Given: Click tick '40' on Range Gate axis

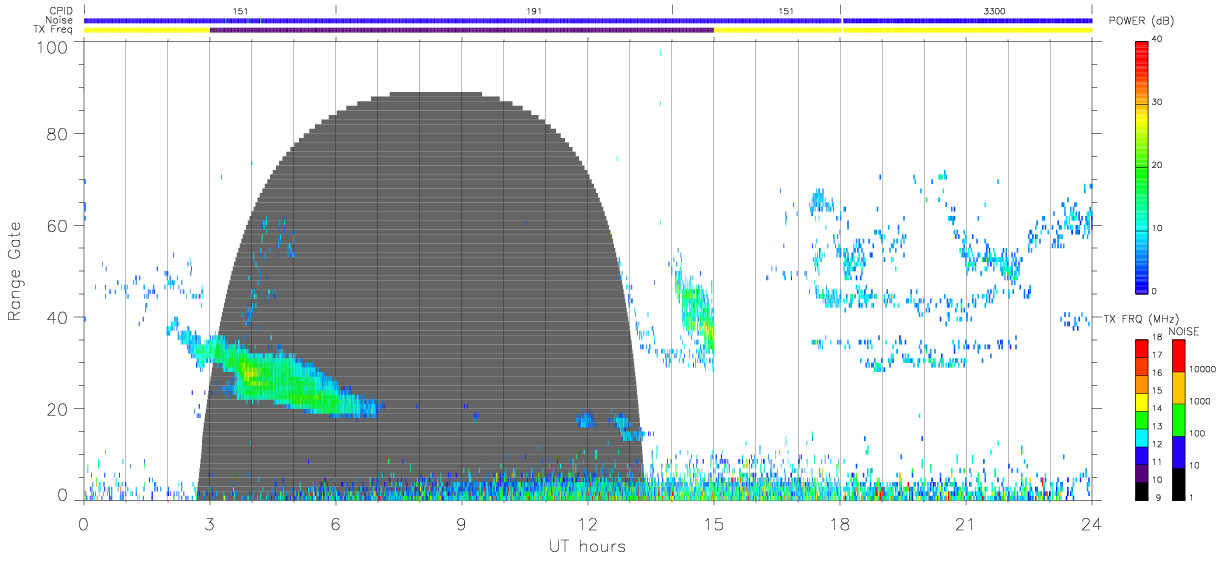Looking at the screenshot, I should pos(58,318).
